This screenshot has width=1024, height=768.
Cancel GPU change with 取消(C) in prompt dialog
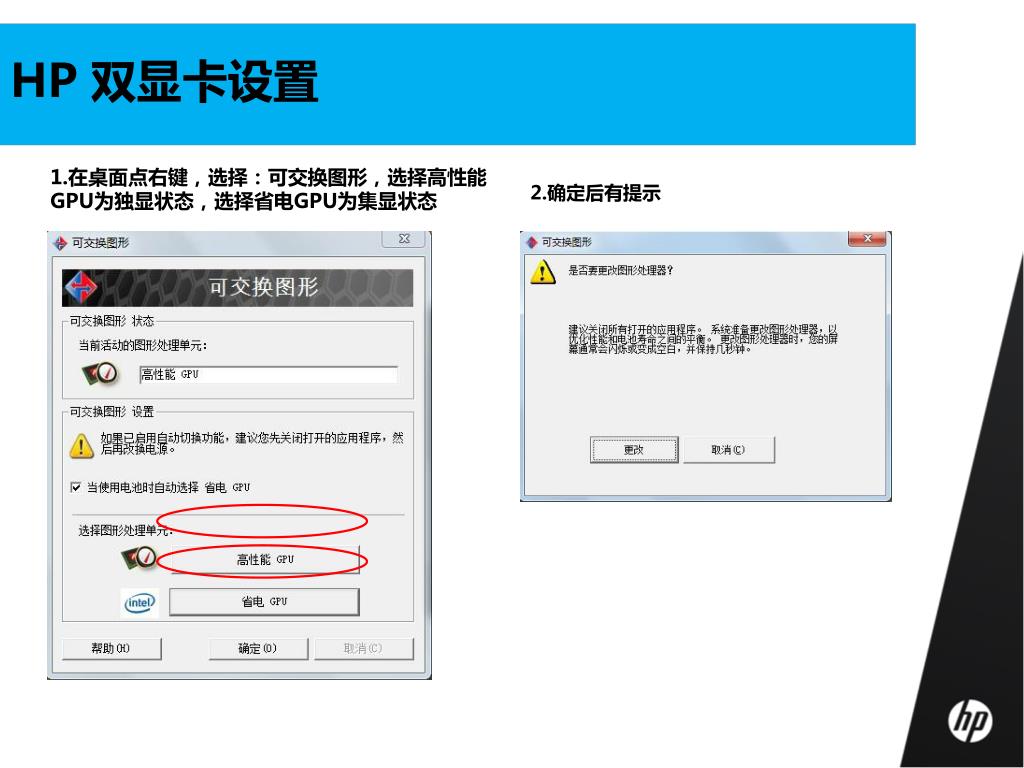[x=729, y=450]
